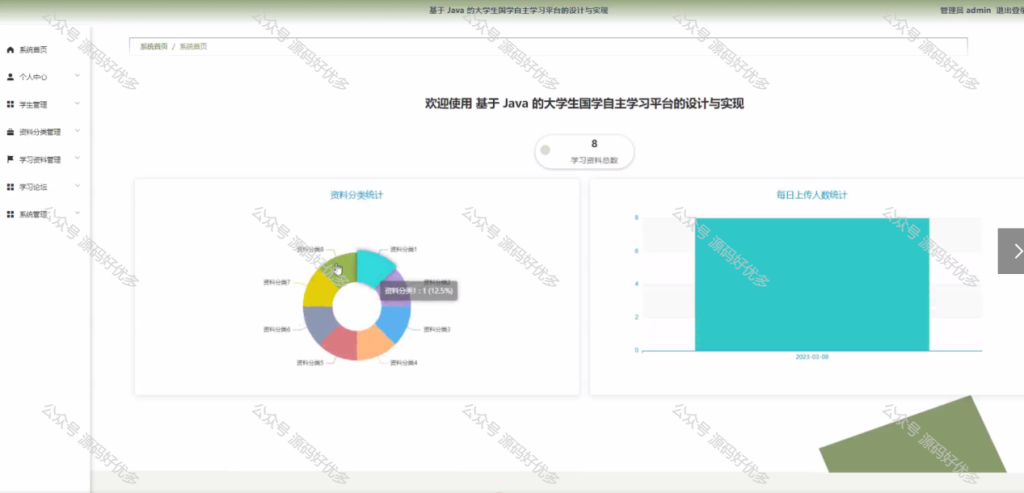This screenshot has width=1024, height=493.
Task: Expand the 学习论坛 submenu arrow
Action: click(77, 186)
